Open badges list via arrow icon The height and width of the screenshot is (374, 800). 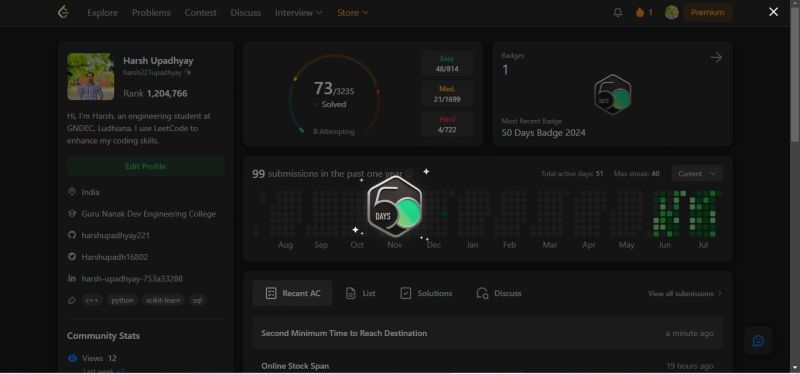tap(716, 58)
